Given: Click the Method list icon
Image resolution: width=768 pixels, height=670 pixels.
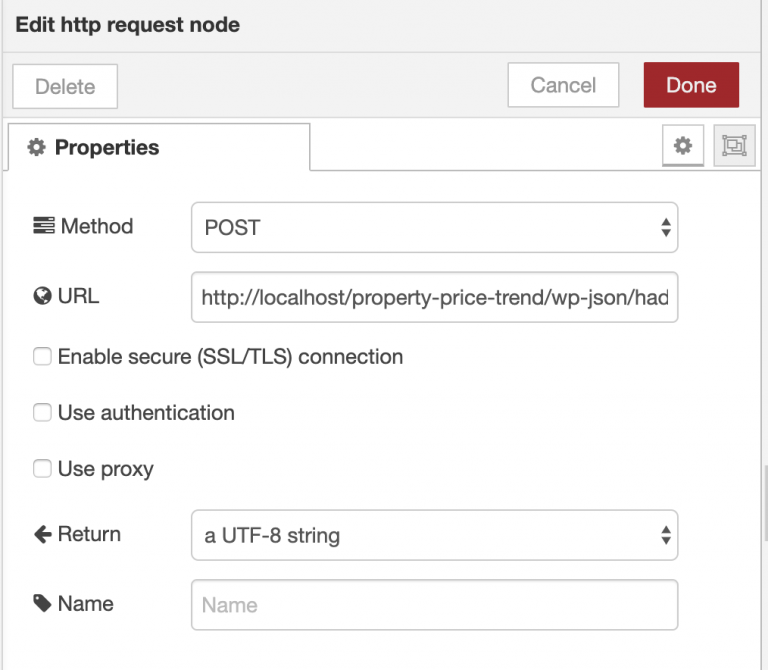Looking at the screenshot, I should pos(44,226).
